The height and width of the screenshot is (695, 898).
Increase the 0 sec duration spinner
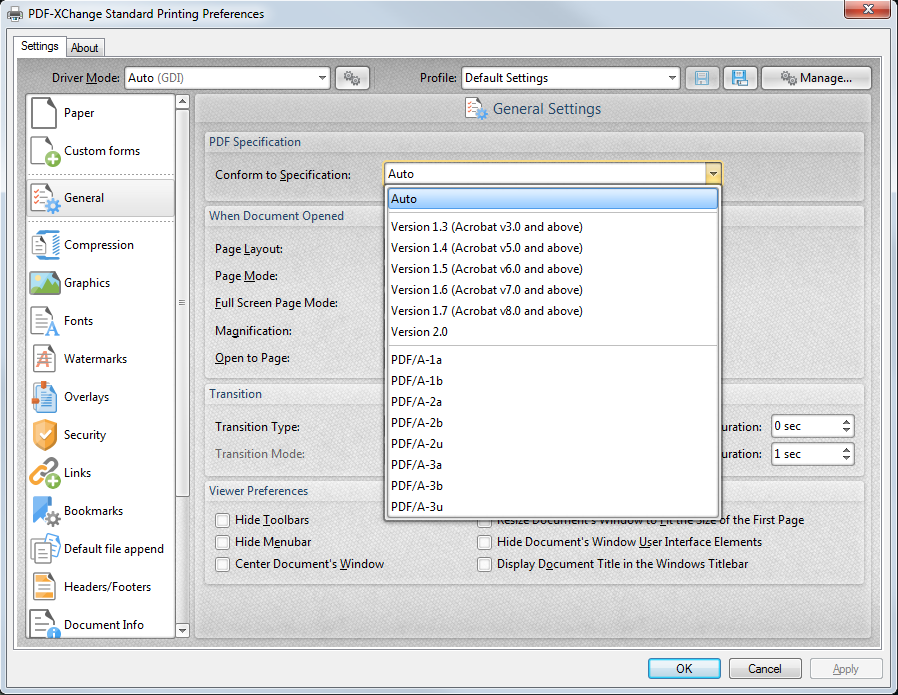[x=846, y=422]
